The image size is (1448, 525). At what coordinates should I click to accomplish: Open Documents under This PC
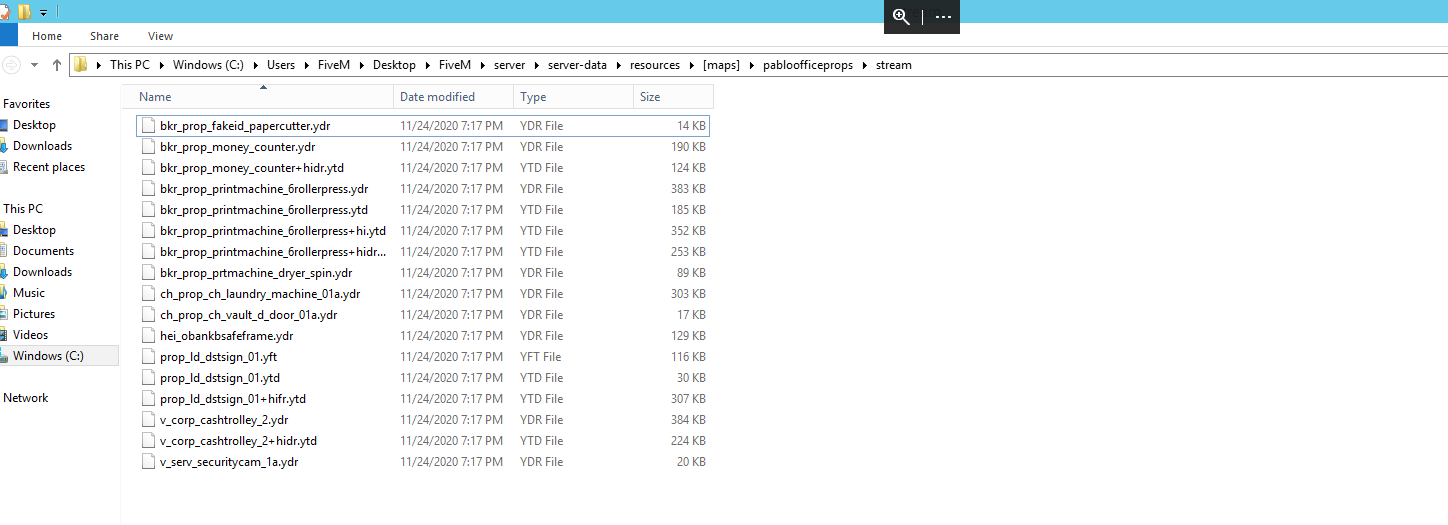coord(43,251)
